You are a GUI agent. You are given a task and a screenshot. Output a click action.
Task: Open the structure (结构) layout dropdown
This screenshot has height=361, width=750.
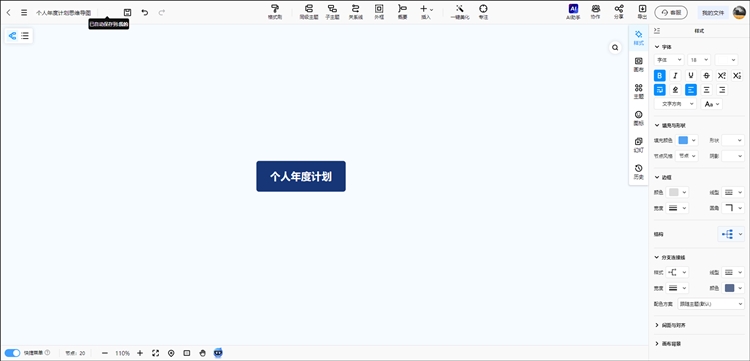tap(731, 234)
